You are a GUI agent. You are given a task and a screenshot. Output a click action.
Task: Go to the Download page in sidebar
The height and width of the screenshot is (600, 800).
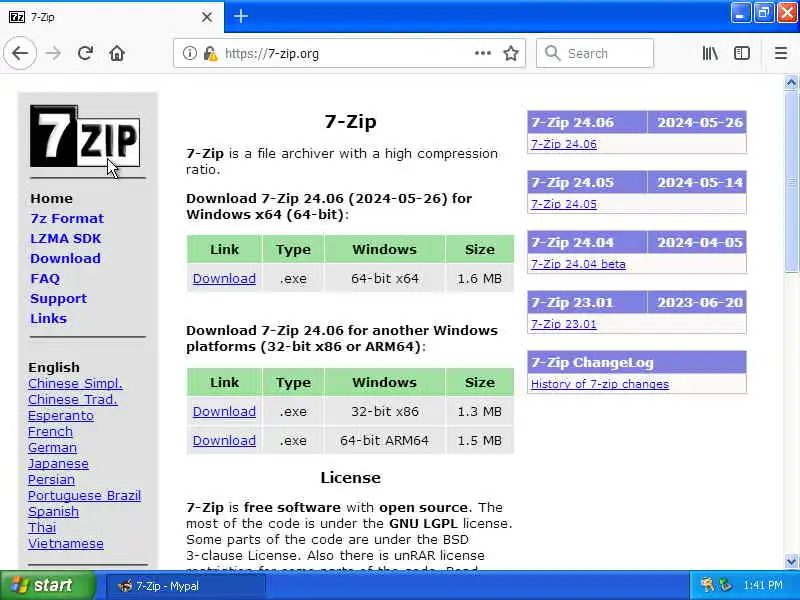pos(65,258)
